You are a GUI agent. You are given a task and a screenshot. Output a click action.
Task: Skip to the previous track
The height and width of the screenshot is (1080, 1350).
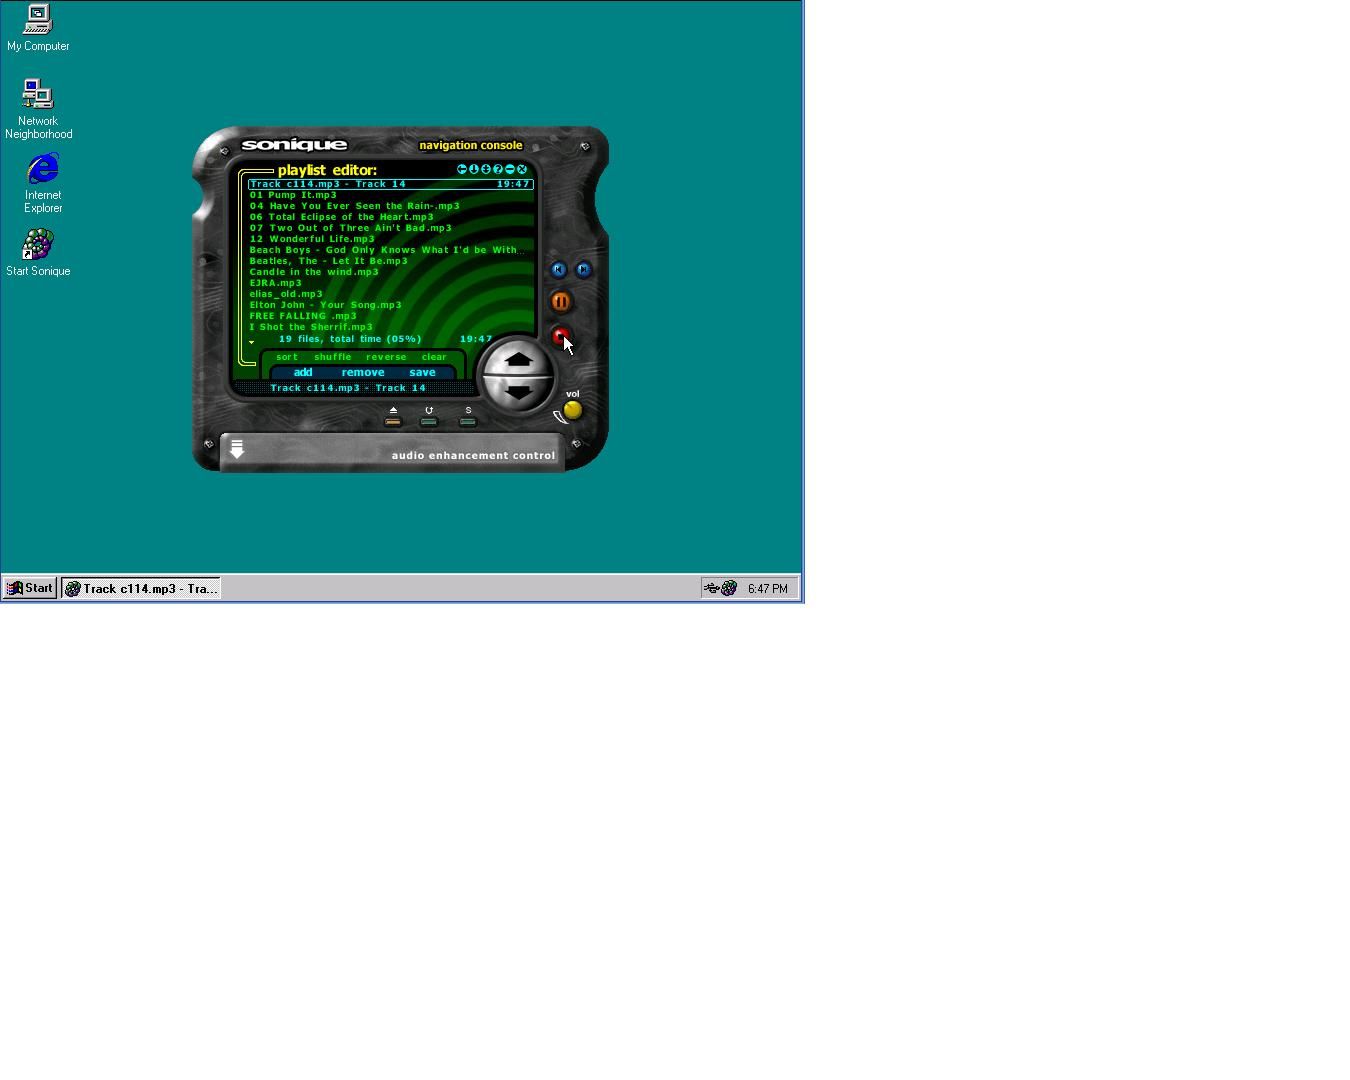(x=557, y=270)
